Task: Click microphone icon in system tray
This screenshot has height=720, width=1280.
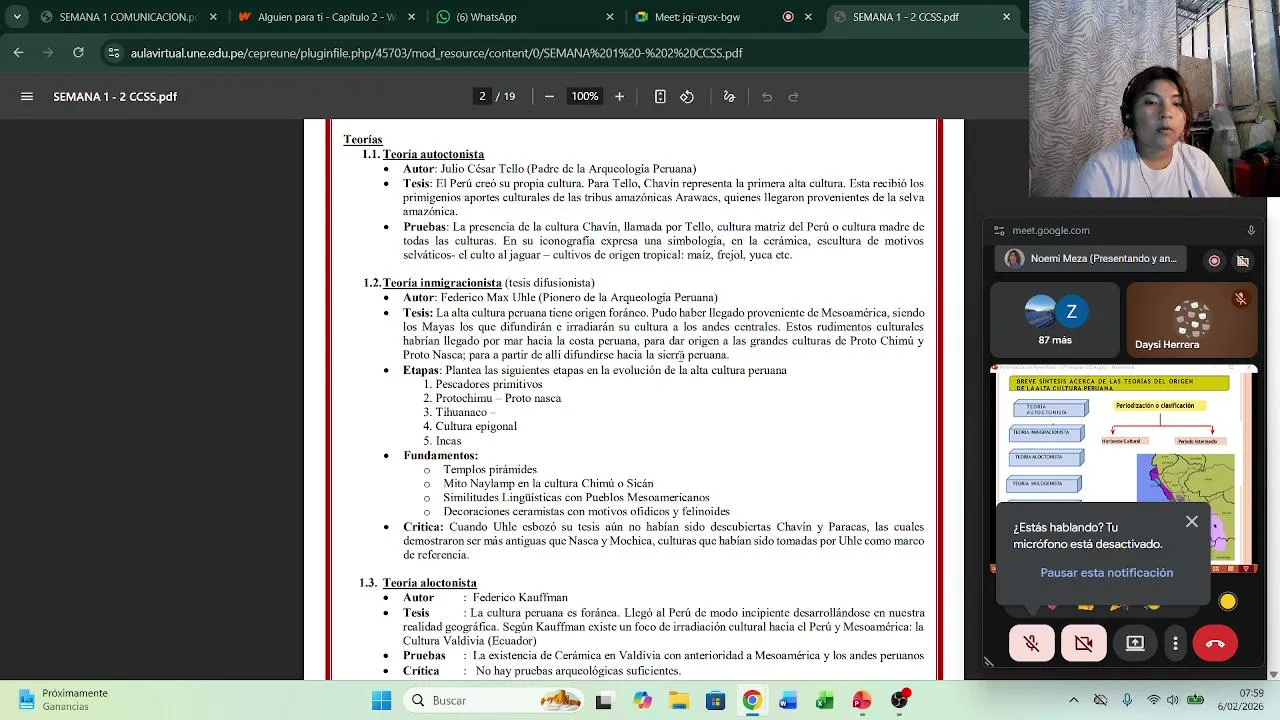Action: point(1127,701)
